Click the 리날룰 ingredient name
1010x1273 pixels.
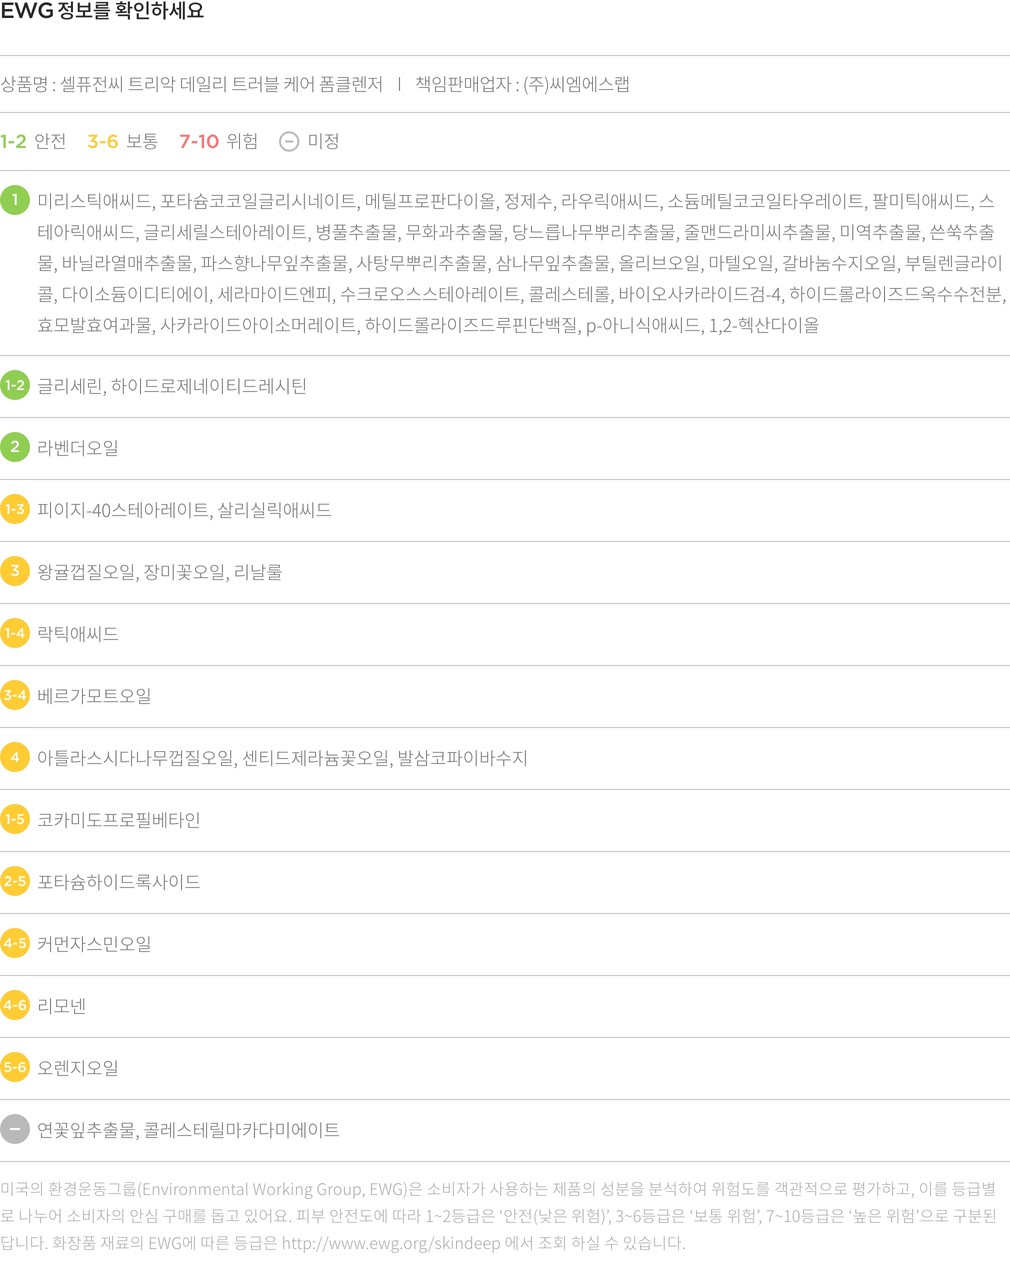click(258, 572)
